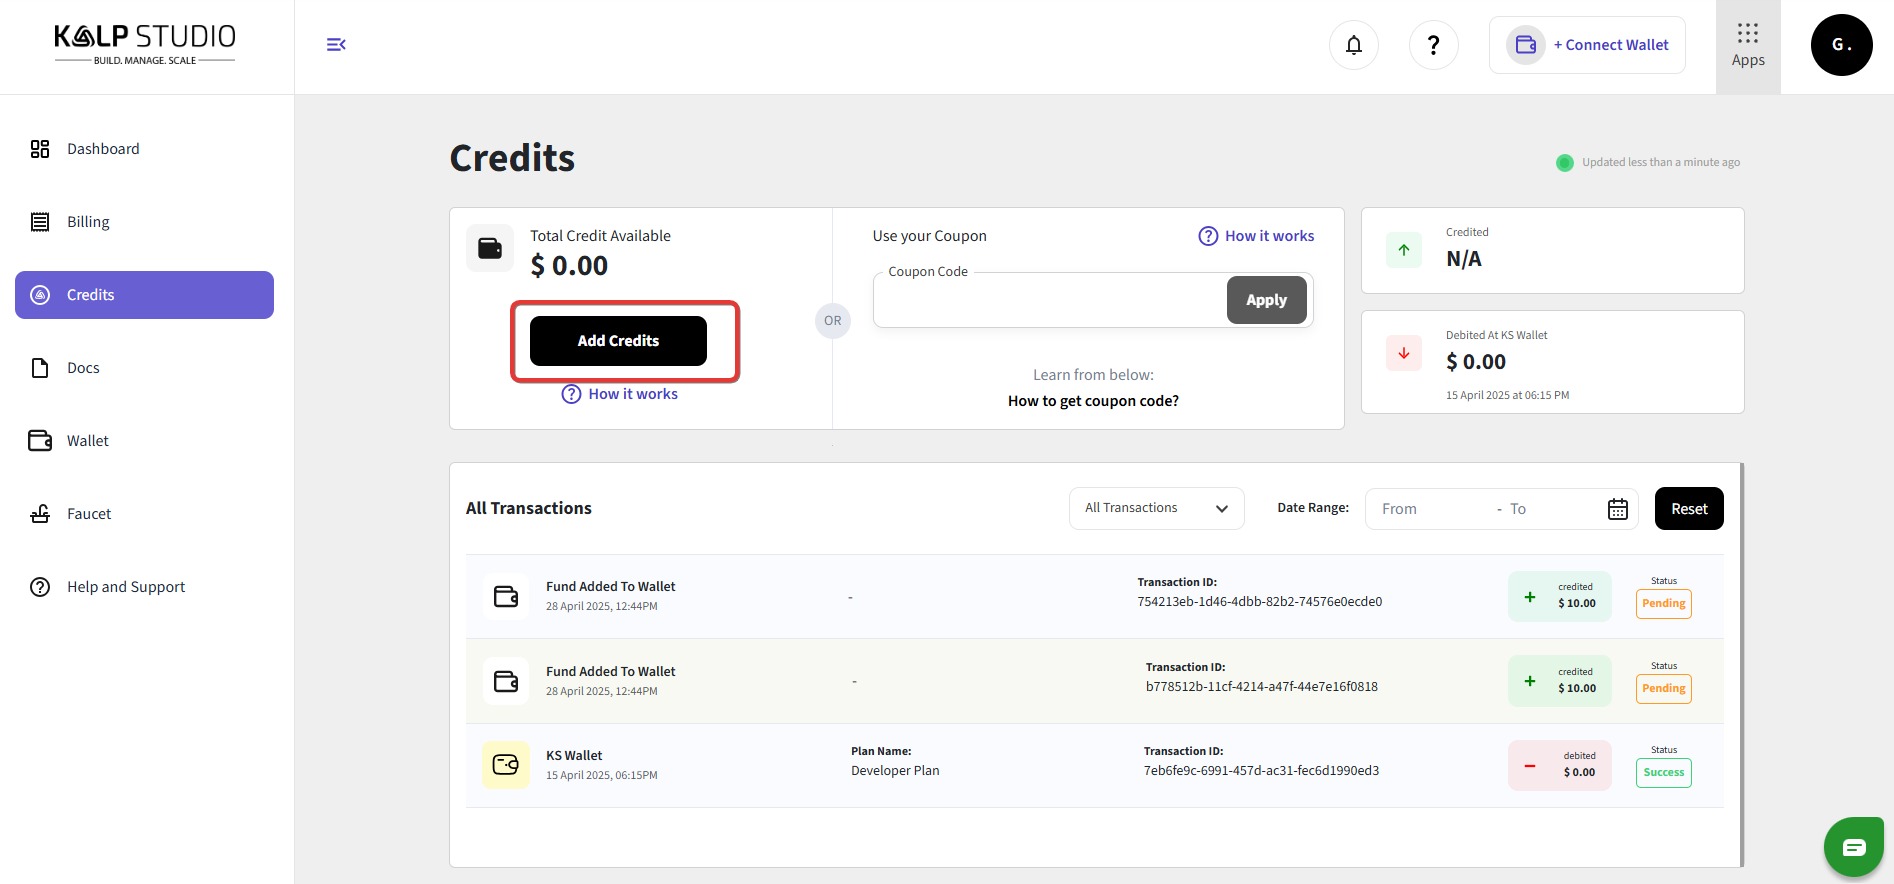
Task: Open help via question mark icon
Action: click(1433, 45)
